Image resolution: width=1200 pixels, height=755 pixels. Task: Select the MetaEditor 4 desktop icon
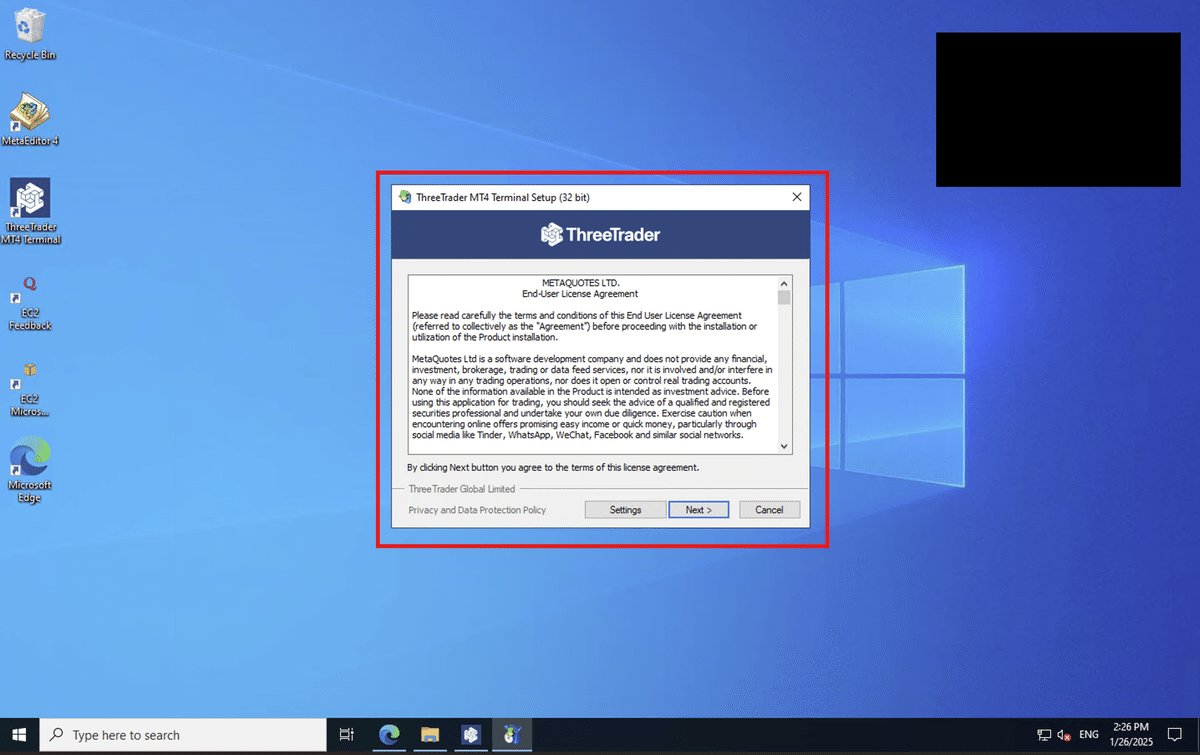pyautogui.click(x=30, y=120)
